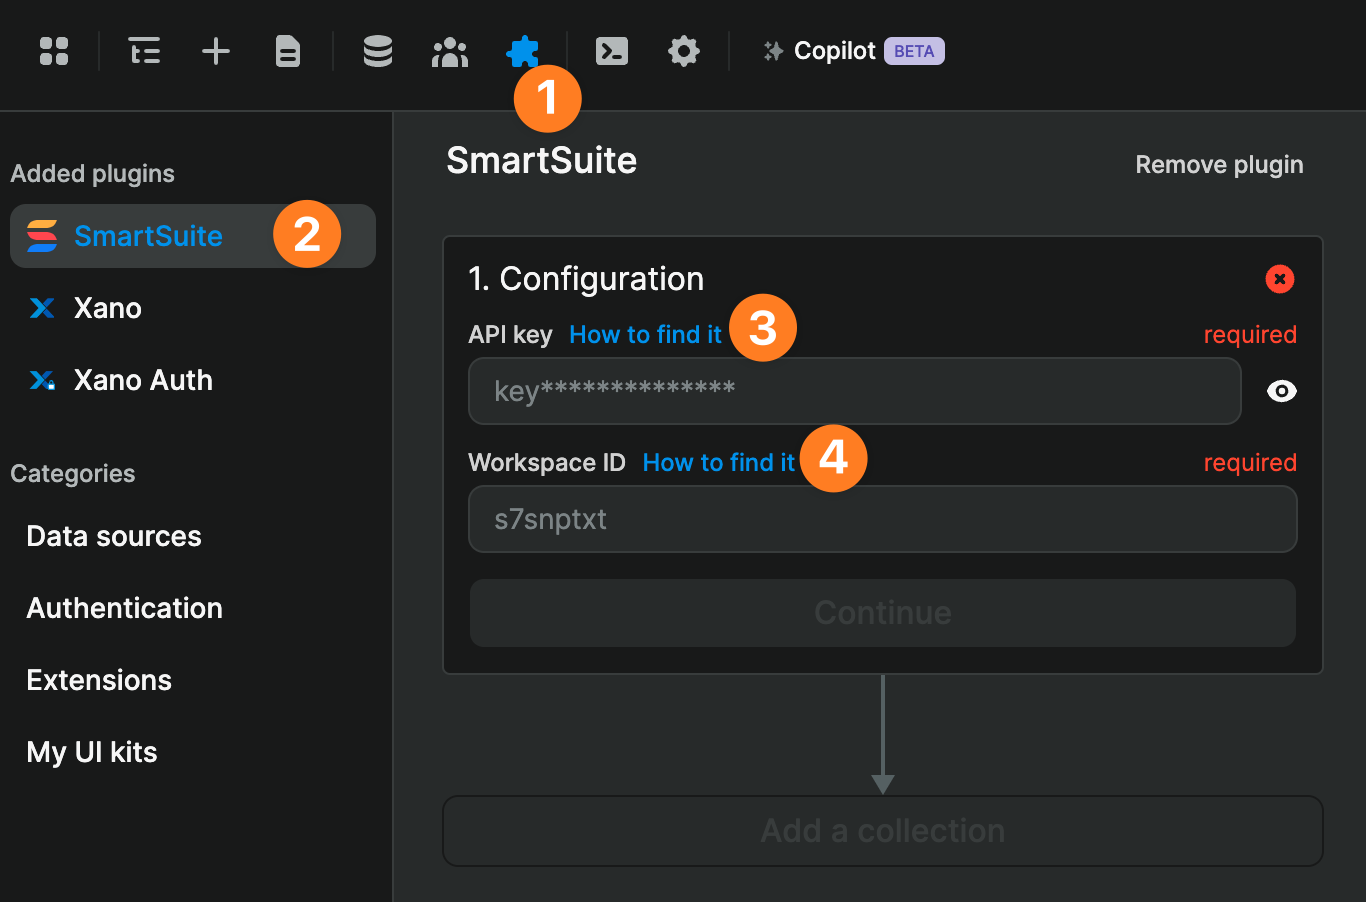Viewport: 1366px width, 902px height.
Task: Remove the Configuration step via red X
Action: 1280,279
